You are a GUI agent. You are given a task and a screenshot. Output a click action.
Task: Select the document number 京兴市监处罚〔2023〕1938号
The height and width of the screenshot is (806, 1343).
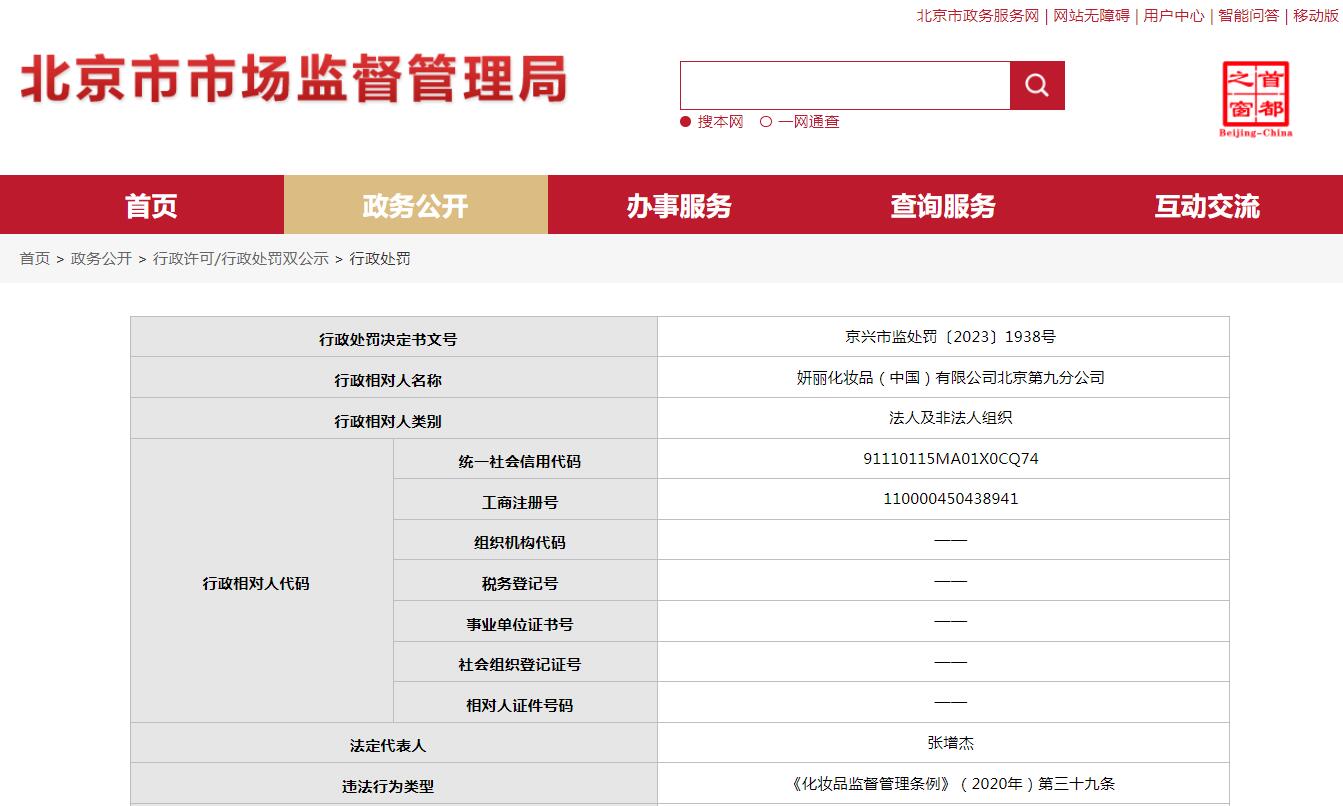pyautogui.click(x=950, y=337)
